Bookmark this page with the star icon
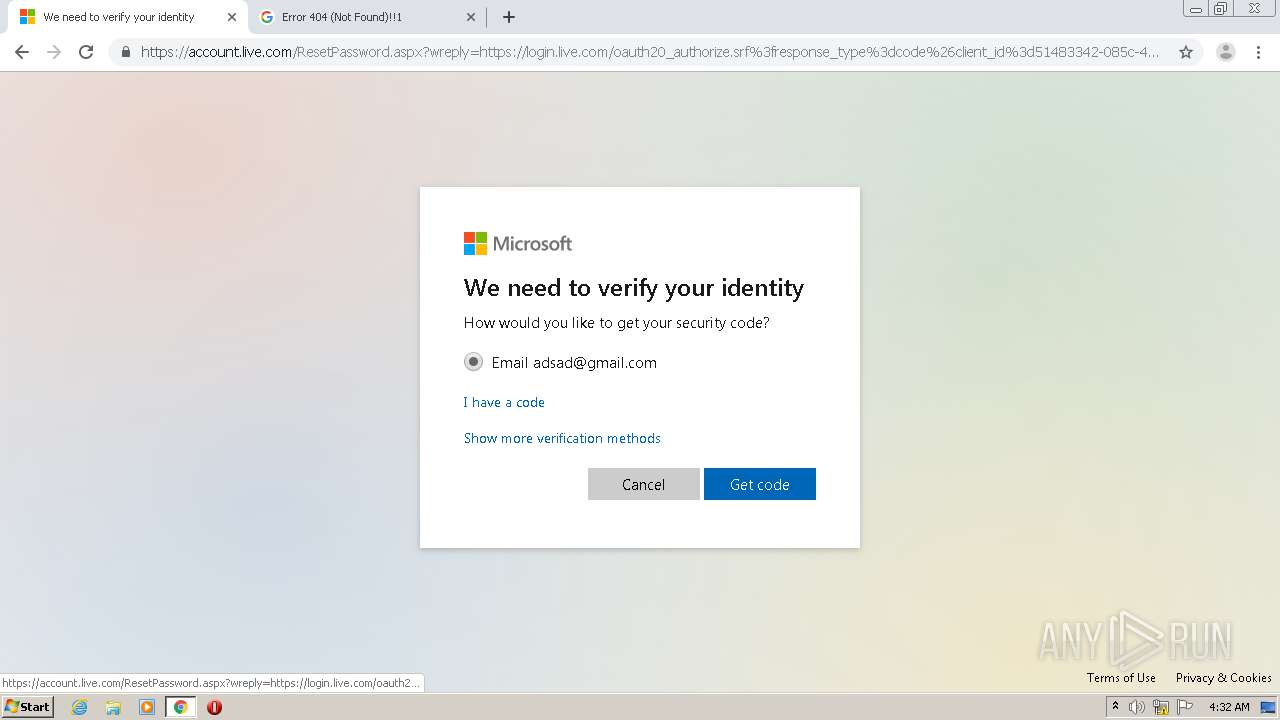The width and height of the screenshot is (1280, 720). pos(1186,52)
